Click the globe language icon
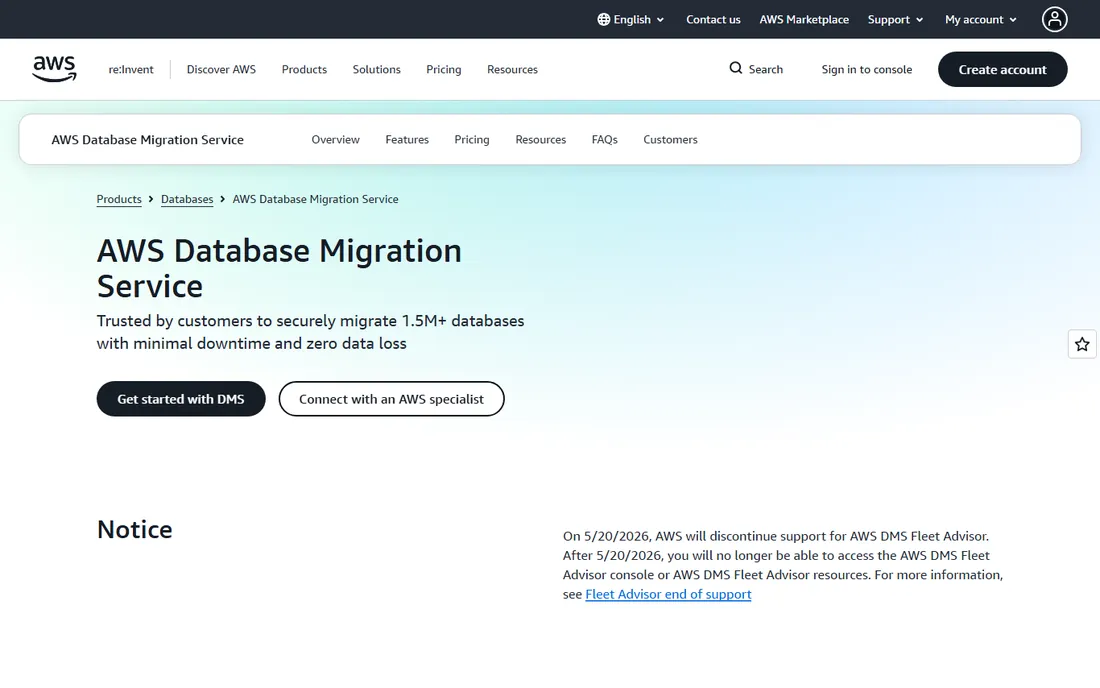1100x688 pixels. coord(603,20)
